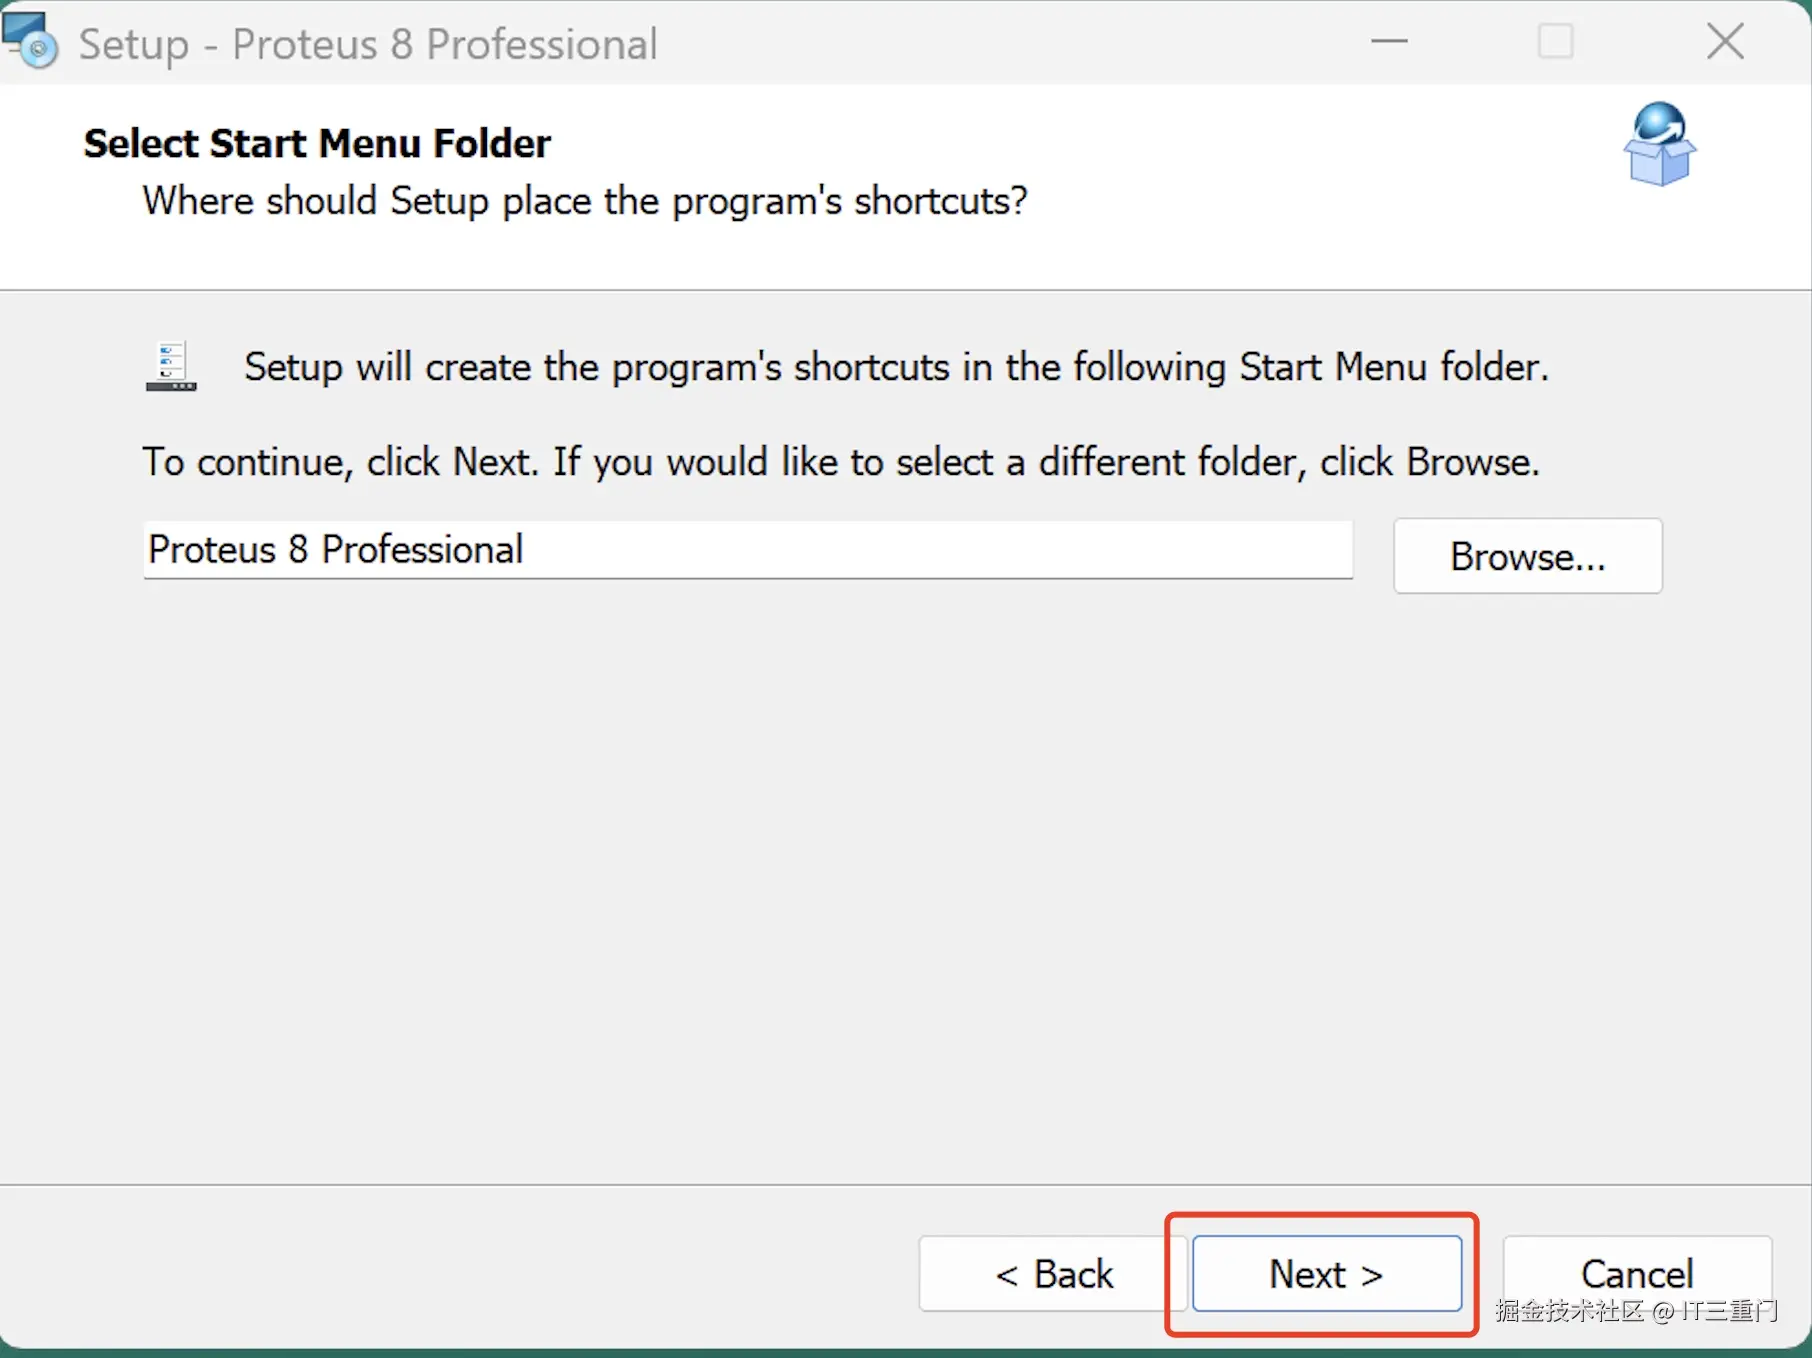Click the empty gray area below the folder field
Viewport: 1812px width, 1358px height.
pyautogui.click(x=800, y=850)
